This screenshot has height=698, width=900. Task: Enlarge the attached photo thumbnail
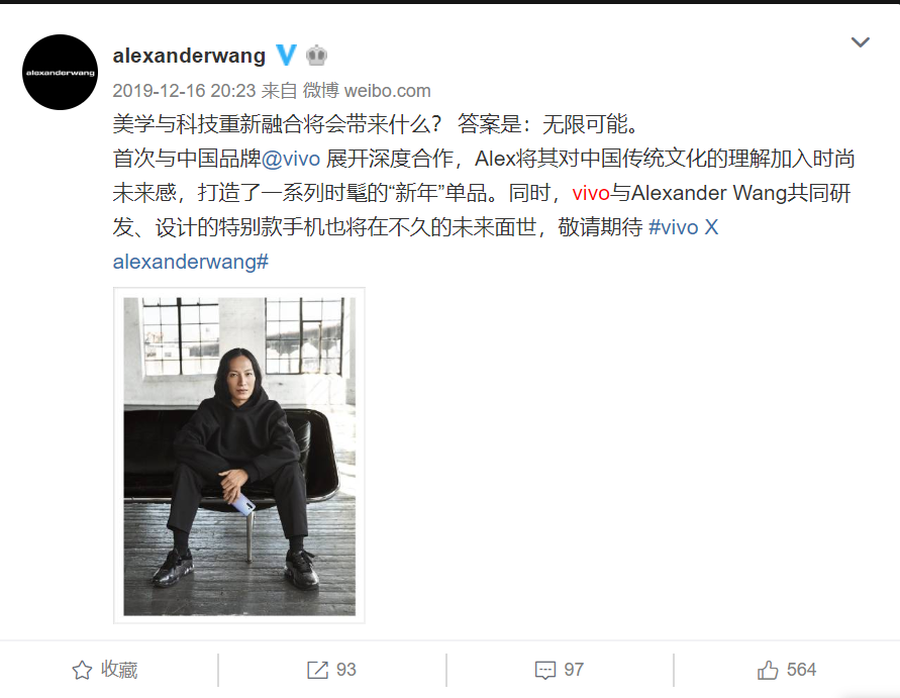click(239, 456)
